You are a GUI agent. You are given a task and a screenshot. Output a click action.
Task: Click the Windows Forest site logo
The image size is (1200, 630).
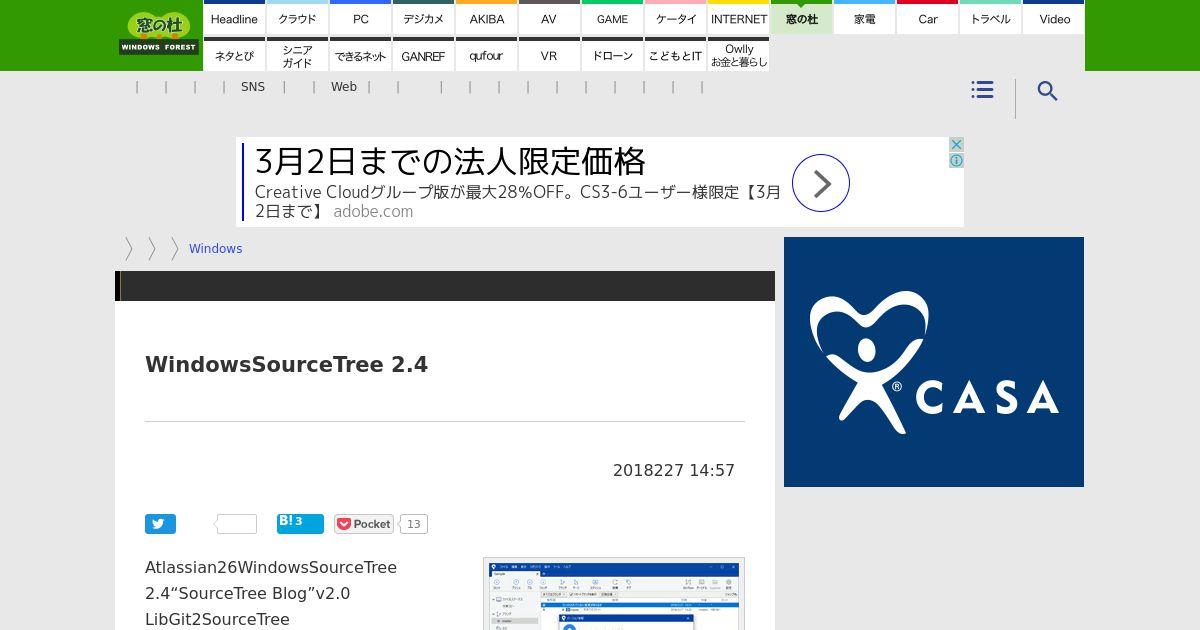click(x=159, y=33)
